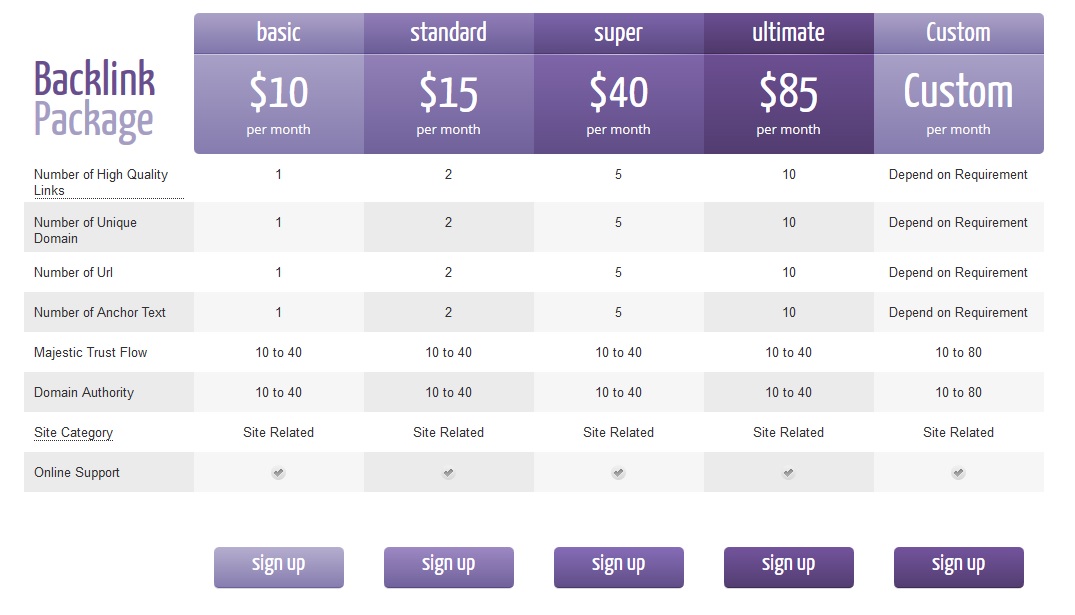Viewport: 1075px width, 615px height.
Task: Select the ultimate plan header
Action: (789, 33)
